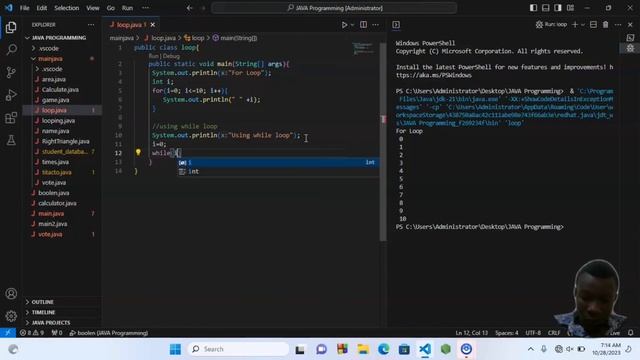Open the Edit menu

click(42, 8)
